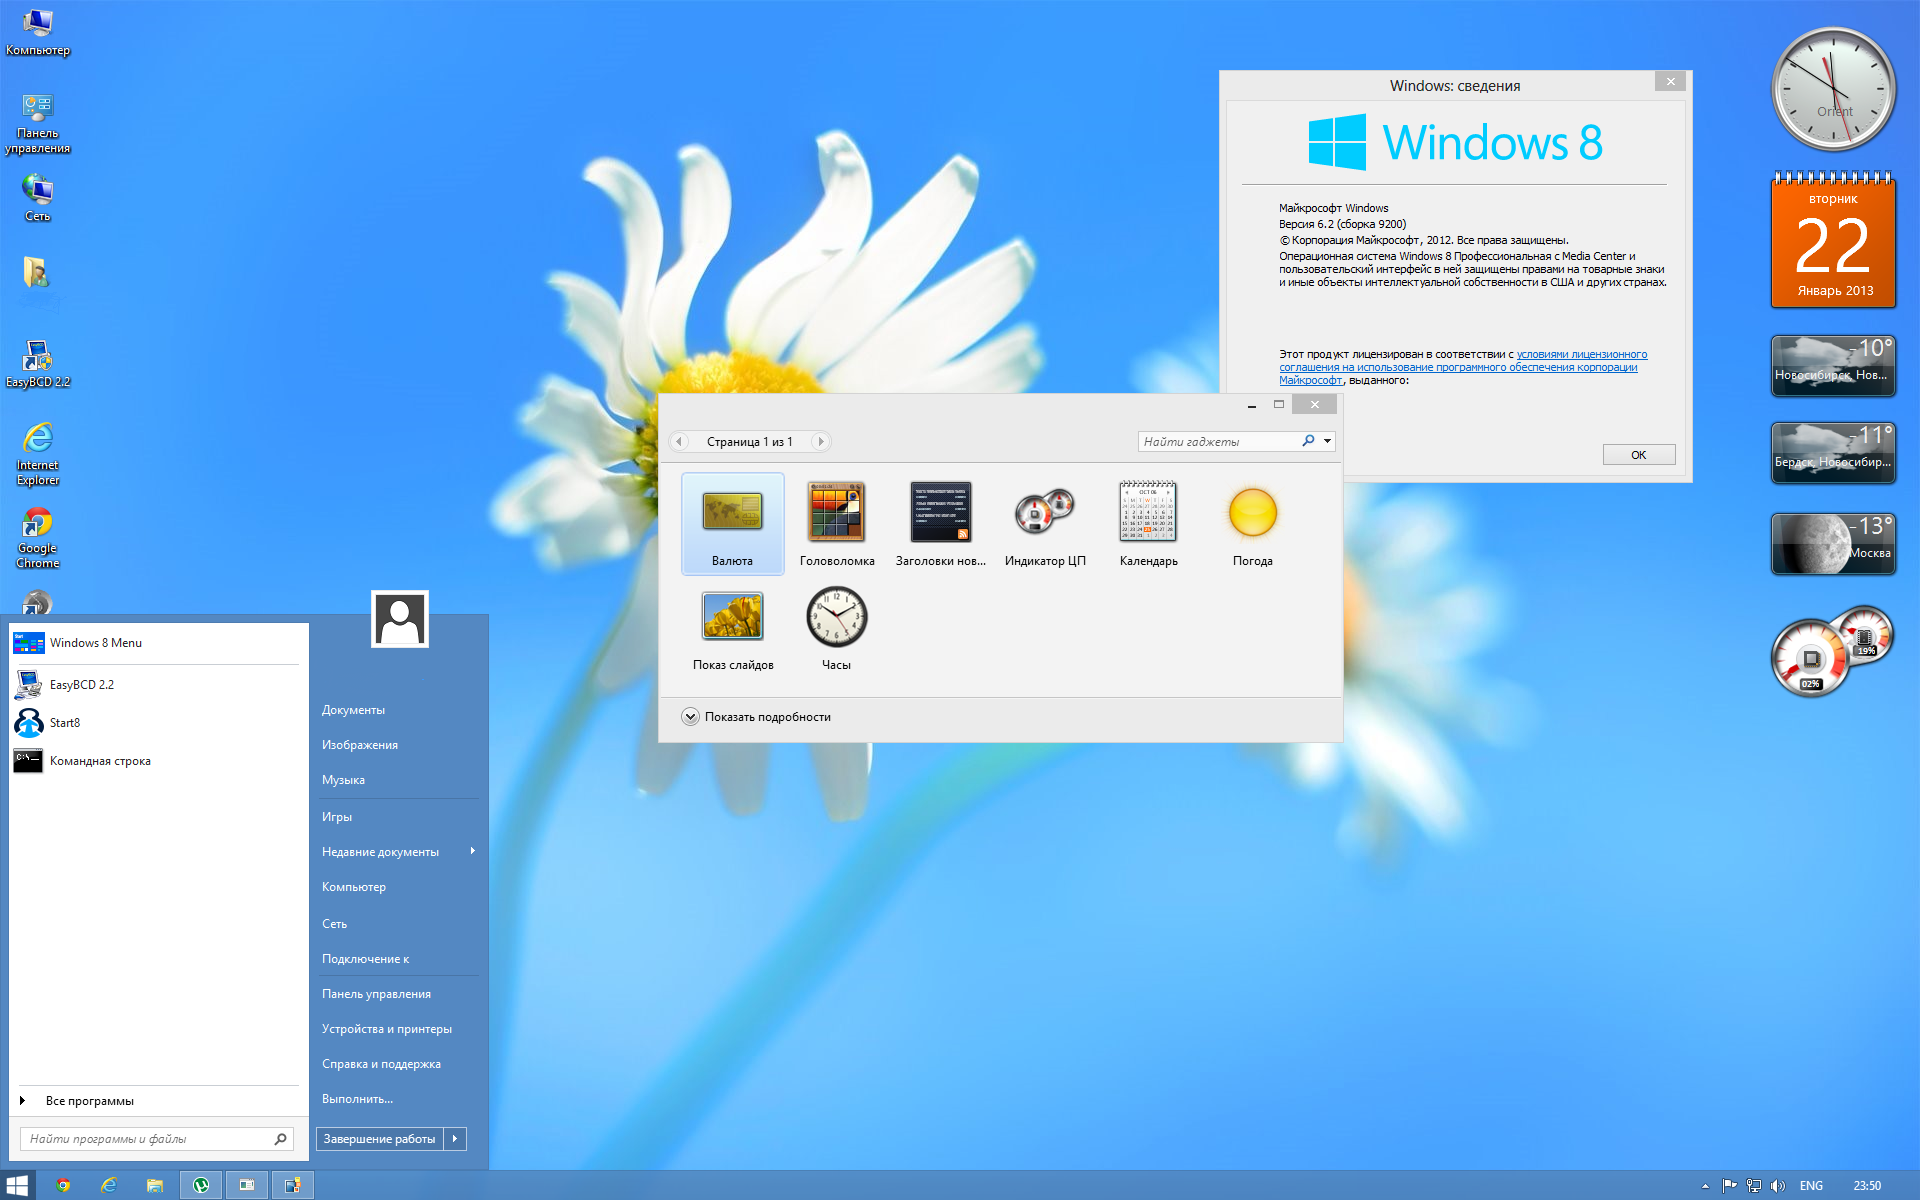Expand Показать подробности in gadget gallery

(757, 717)
